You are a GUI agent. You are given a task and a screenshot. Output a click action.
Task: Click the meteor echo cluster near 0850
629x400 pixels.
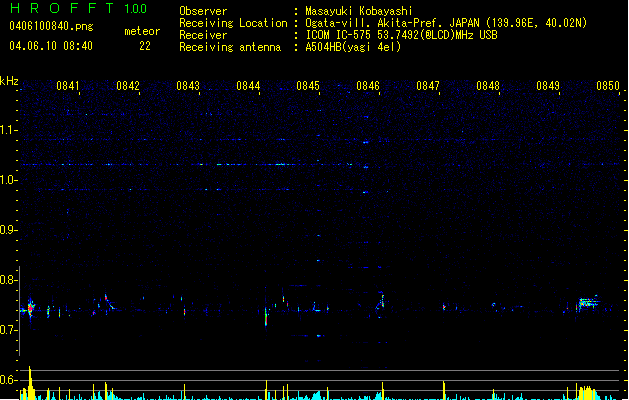click(588, 303)
